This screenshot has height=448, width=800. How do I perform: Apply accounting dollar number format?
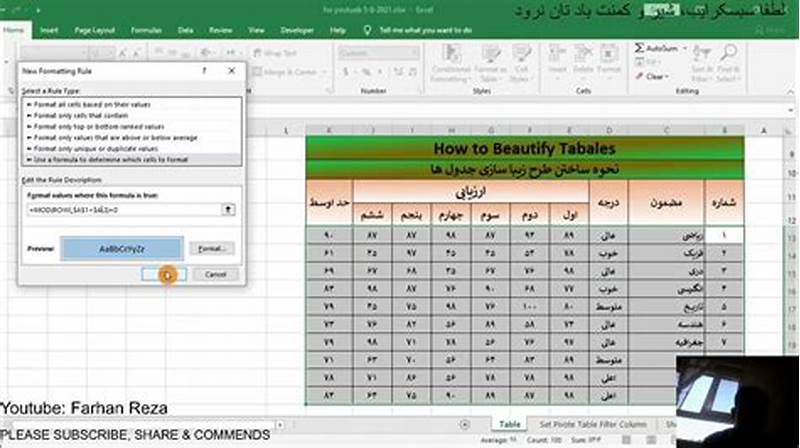click(345, 72)
